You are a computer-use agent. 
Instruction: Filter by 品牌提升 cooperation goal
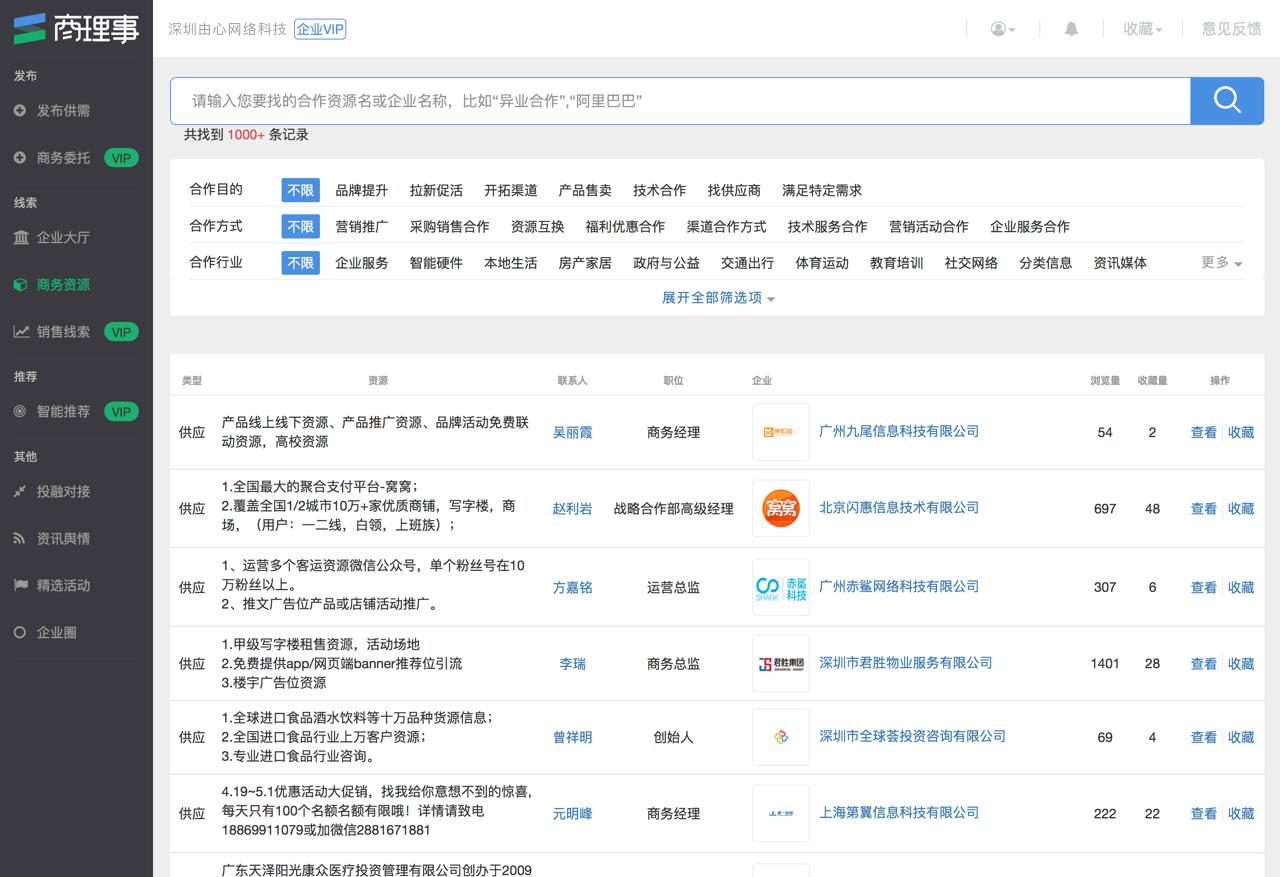pos(361,190)
